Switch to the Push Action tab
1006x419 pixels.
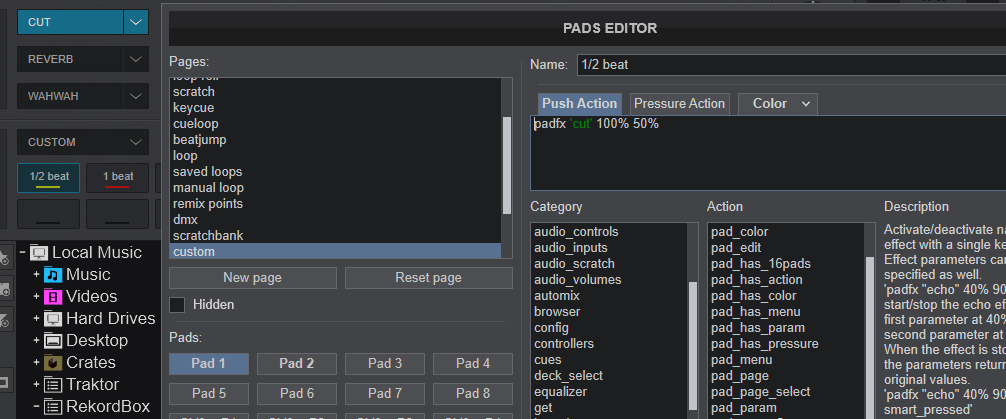579,104
